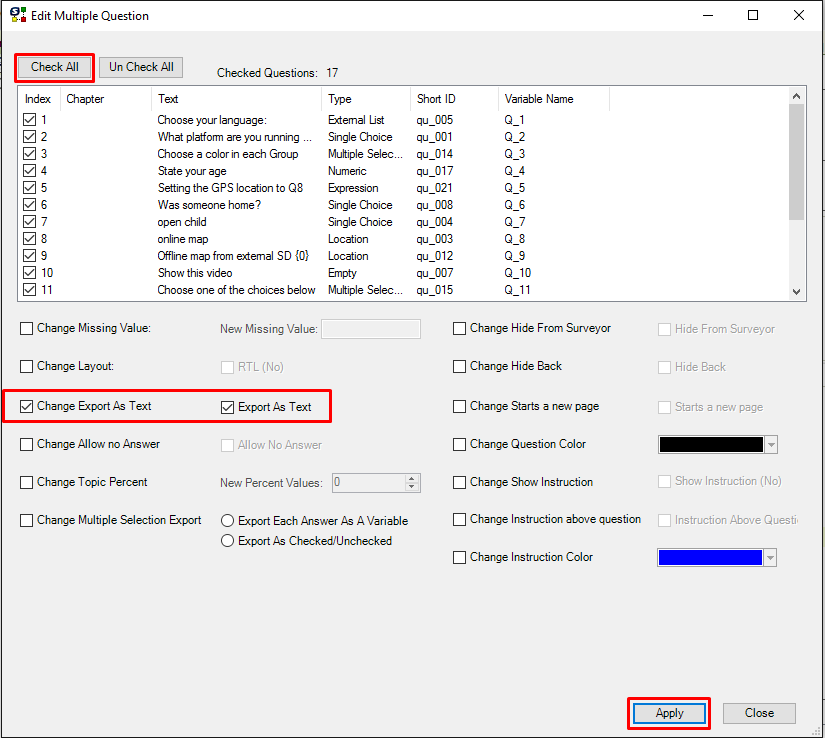Uncheck question 4 'State your age'
The image size is (825, 738).
pos(29,171)
